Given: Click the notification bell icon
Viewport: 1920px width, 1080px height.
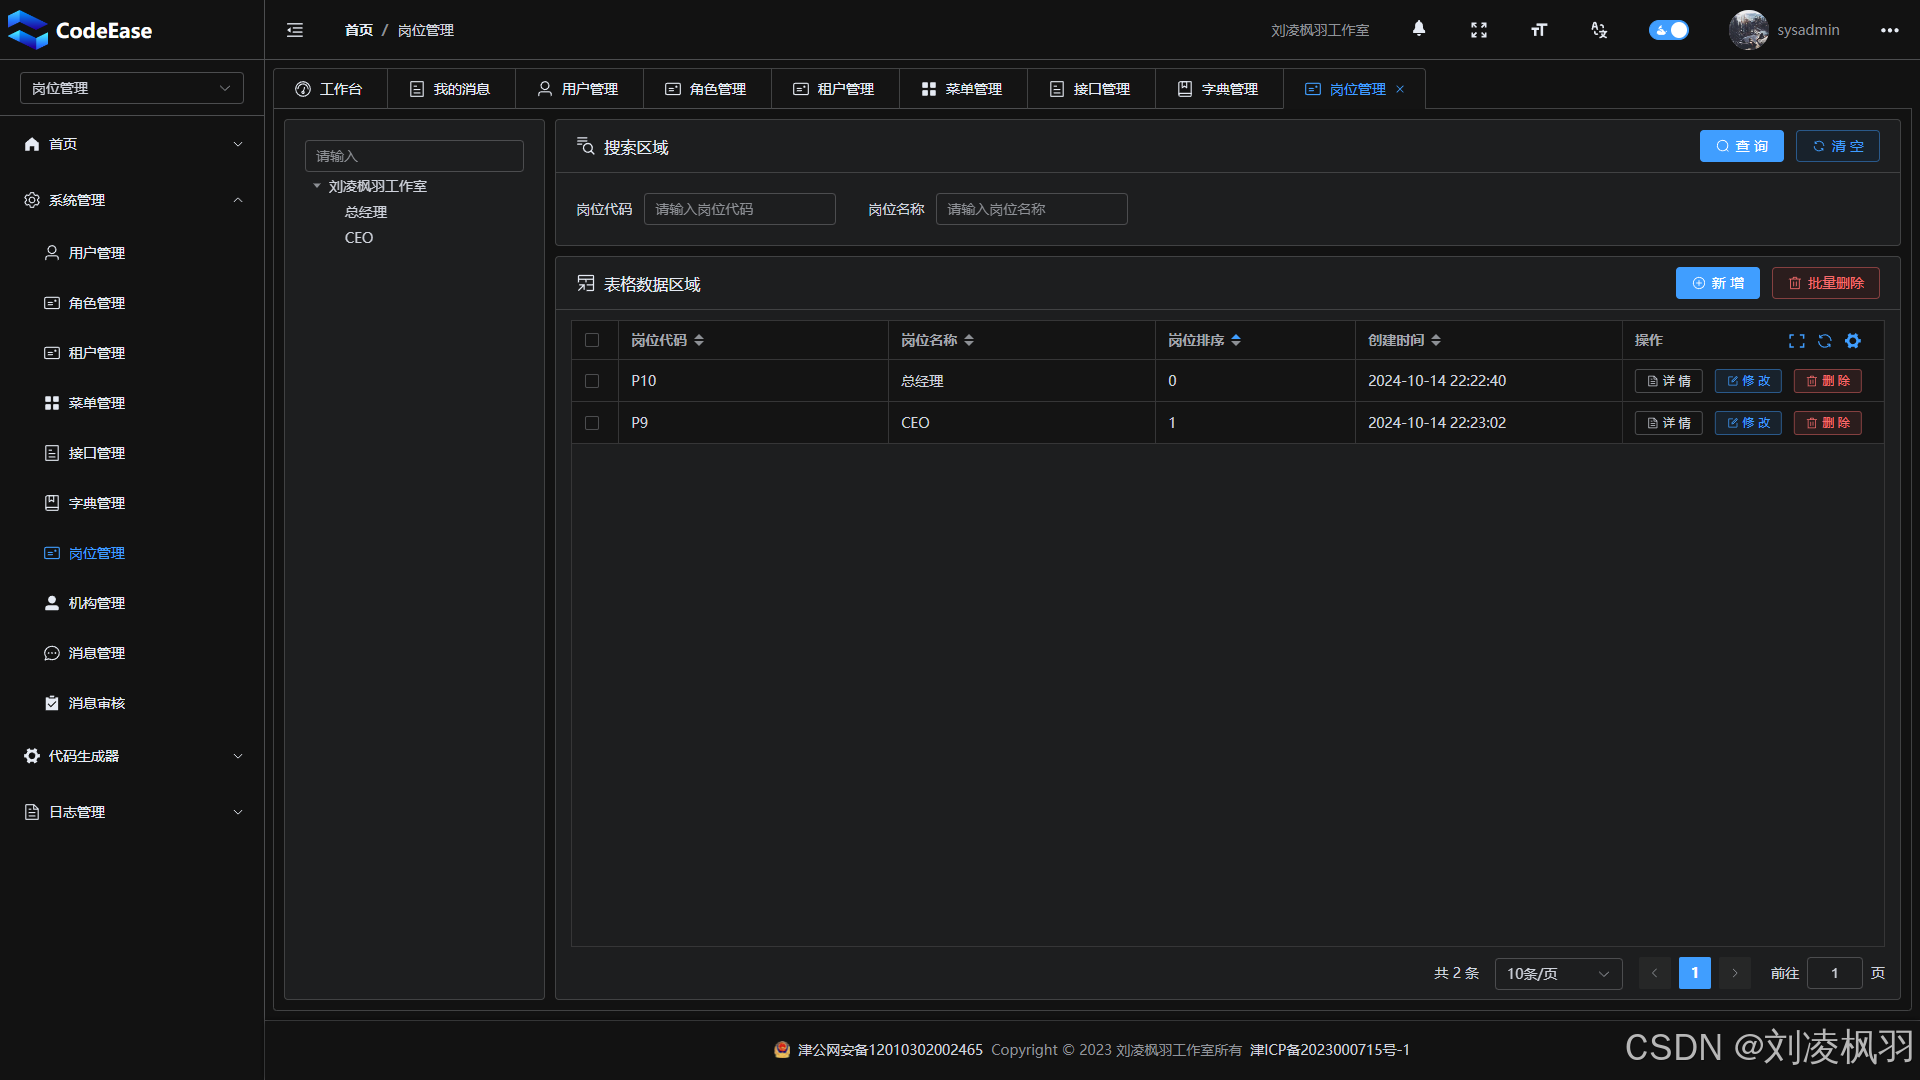Looking at the screenshot, I should 1418,29.
